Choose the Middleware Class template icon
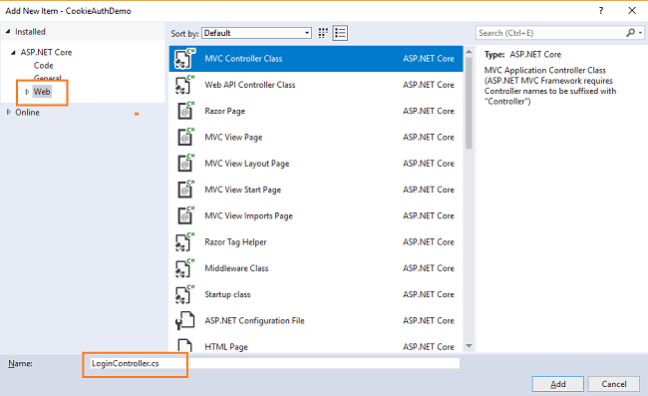Screen dimensions: 648x396 point(184,268)
